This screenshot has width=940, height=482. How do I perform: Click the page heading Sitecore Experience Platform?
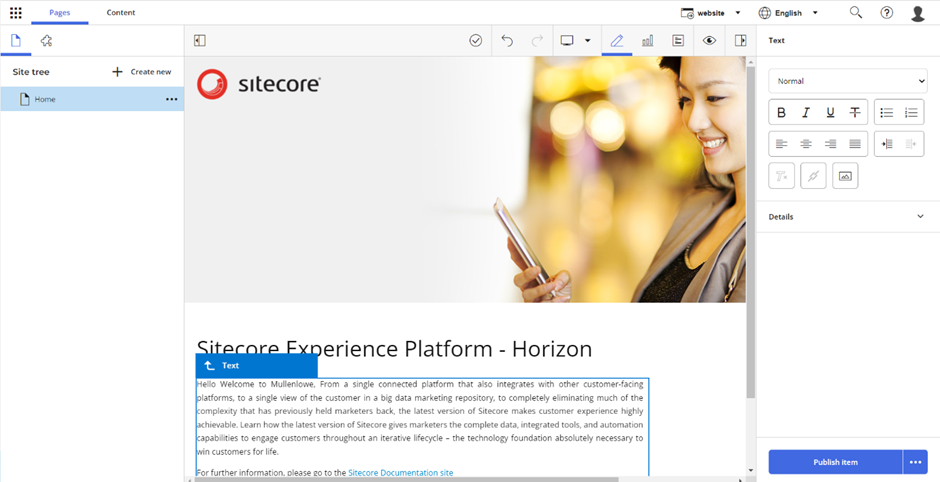pyautogui.click(x=394, y=349)
